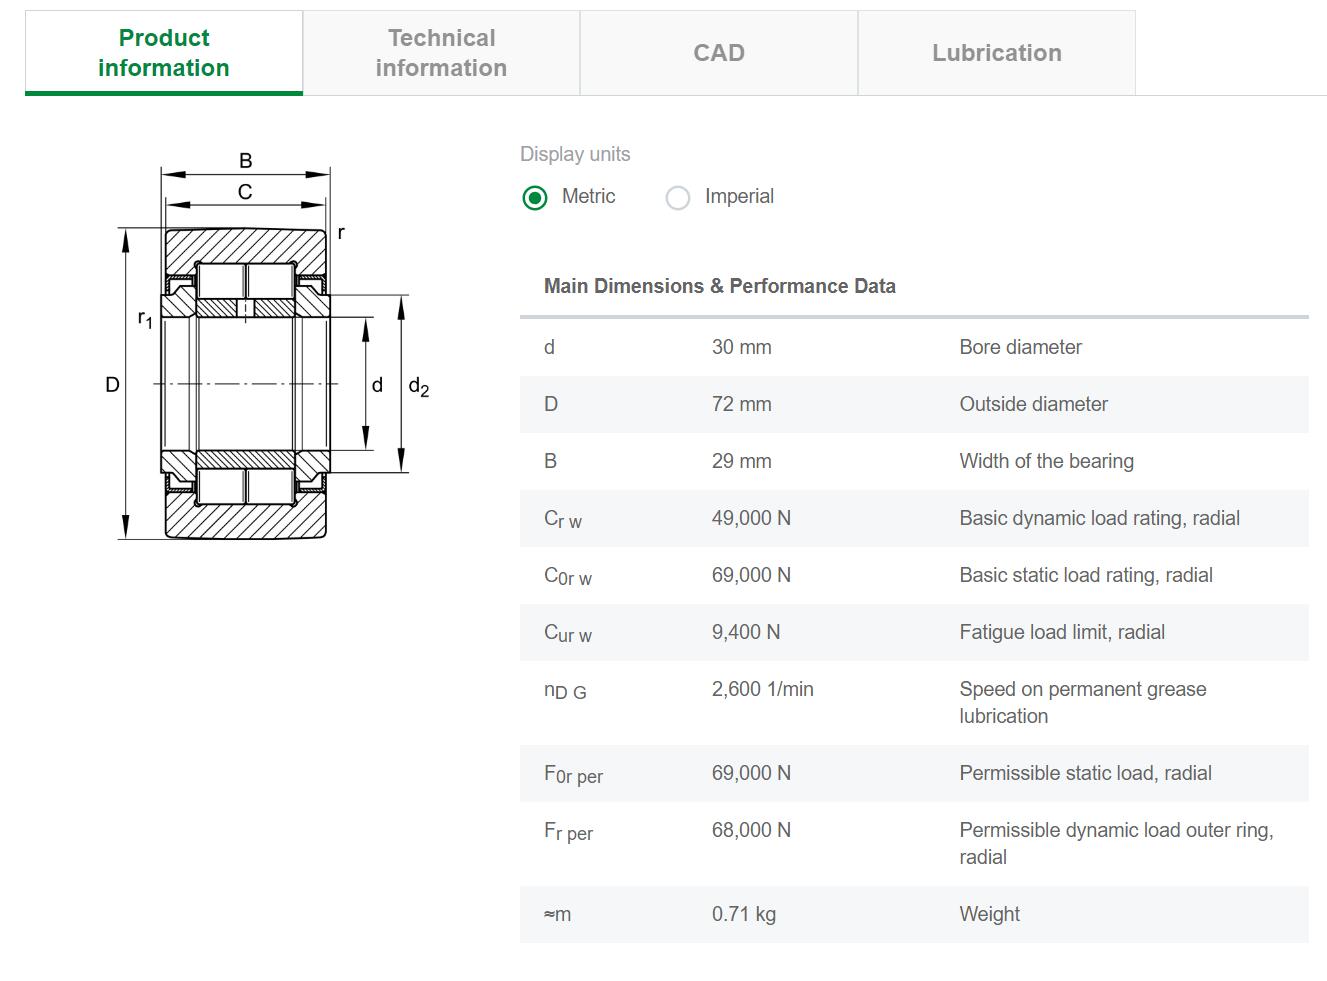The height and width of the screenshot is (981, 1327).
Task: Click 'Permissible static load, radial' text
Action: tap(1086, 773)
